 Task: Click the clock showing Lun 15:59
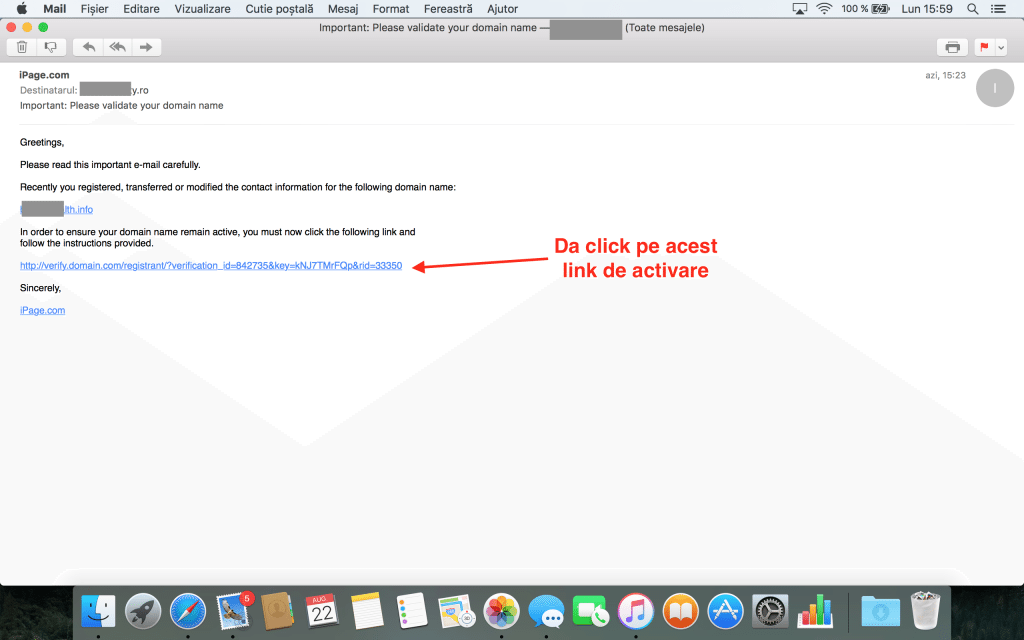[x=927, y=8]
